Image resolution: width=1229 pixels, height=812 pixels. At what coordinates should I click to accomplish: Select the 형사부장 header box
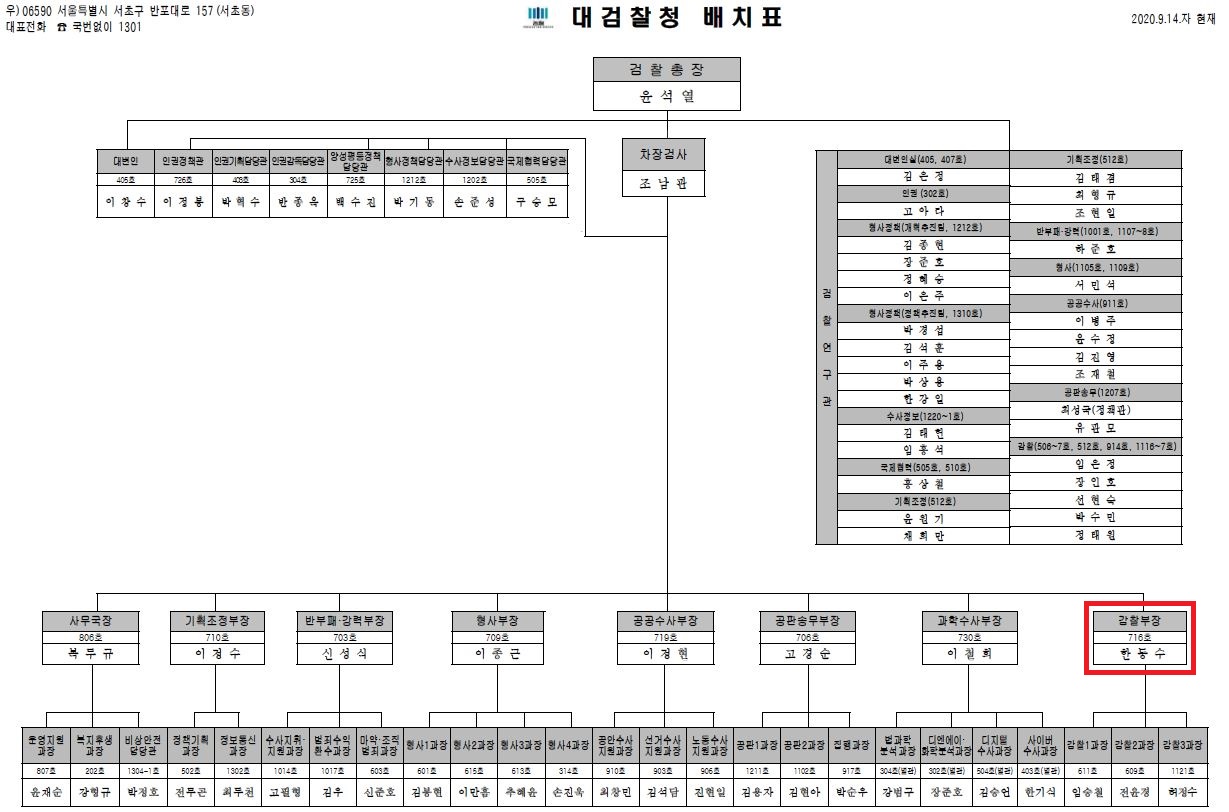click(497, 621)
